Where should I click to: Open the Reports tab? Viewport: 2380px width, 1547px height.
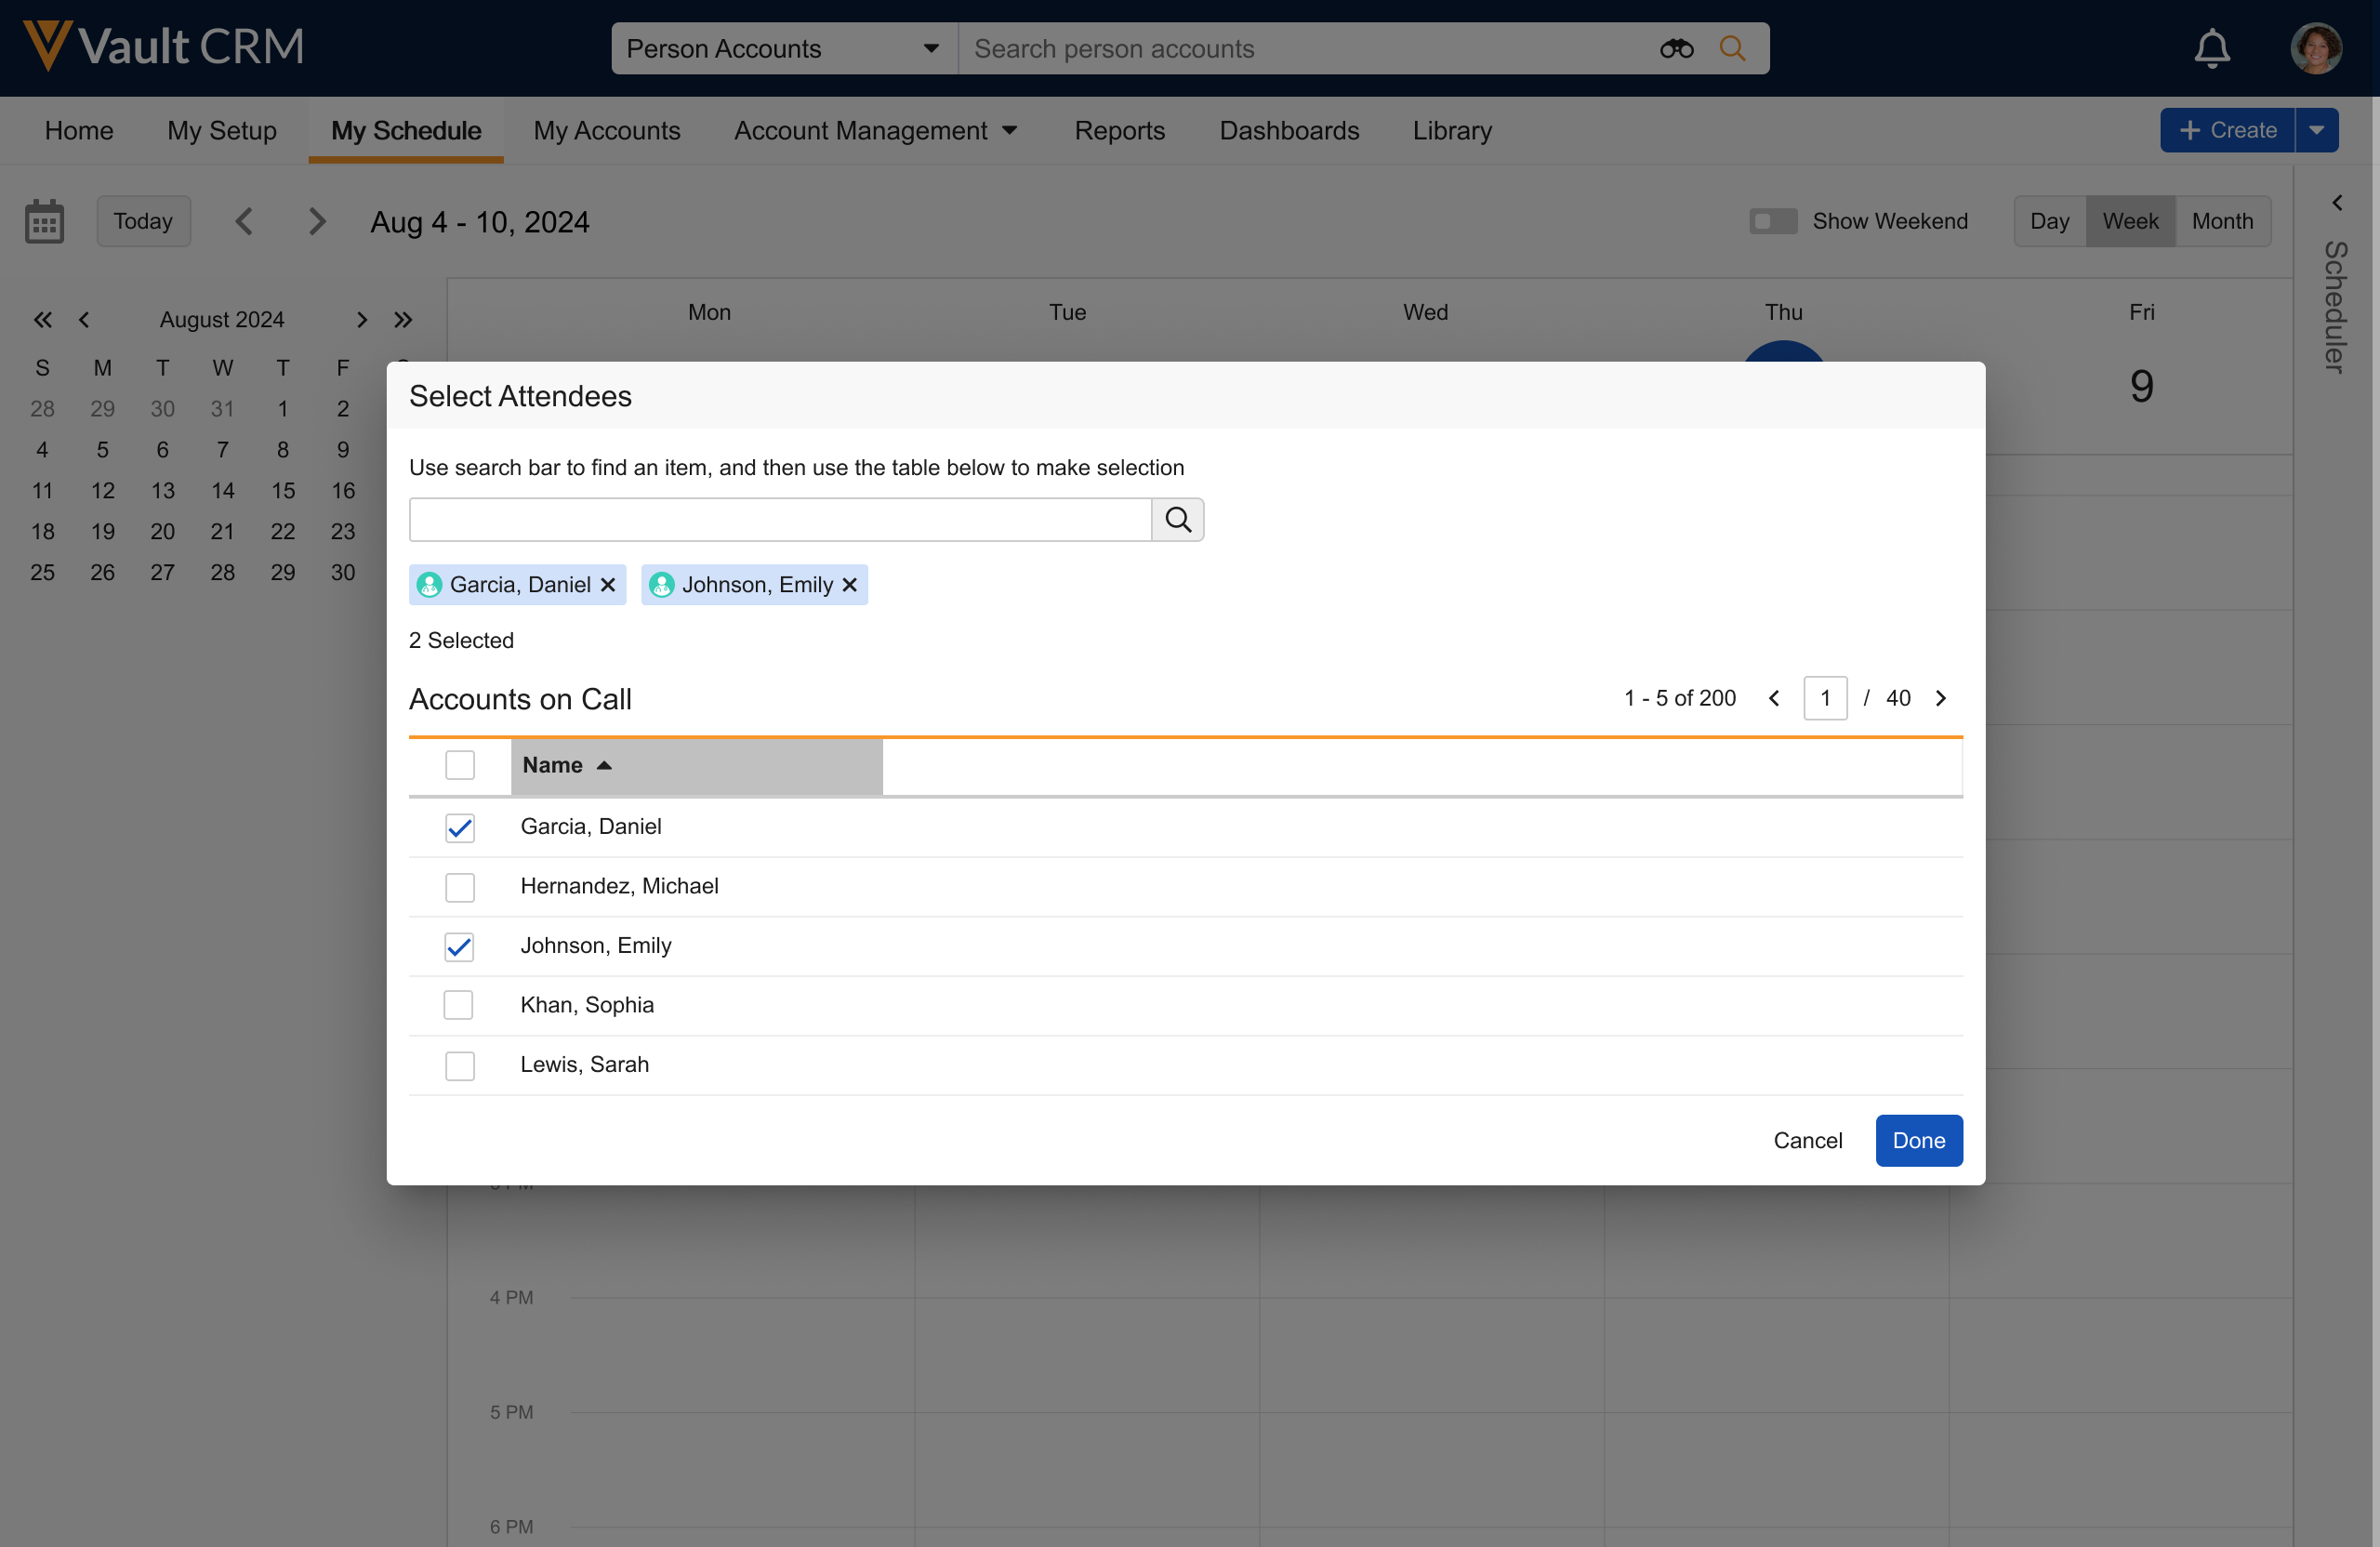[x=1119, y=131]
